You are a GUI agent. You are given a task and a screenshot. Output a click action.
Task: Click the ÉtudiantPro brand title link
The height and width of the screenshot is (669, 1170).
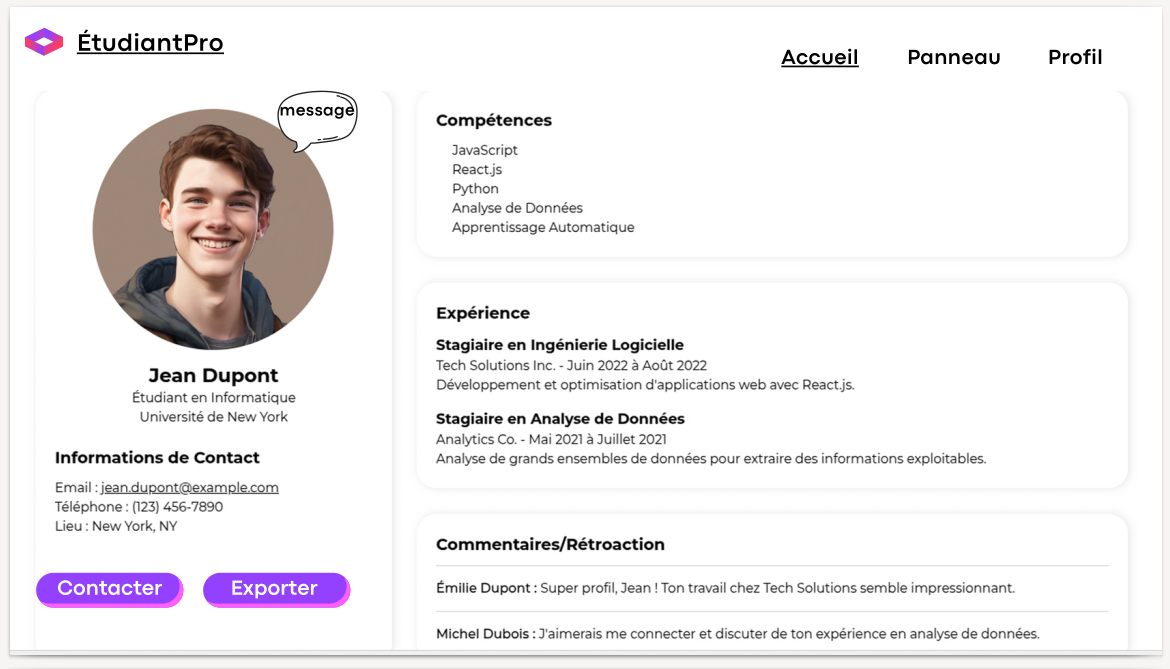click(150, 43)
